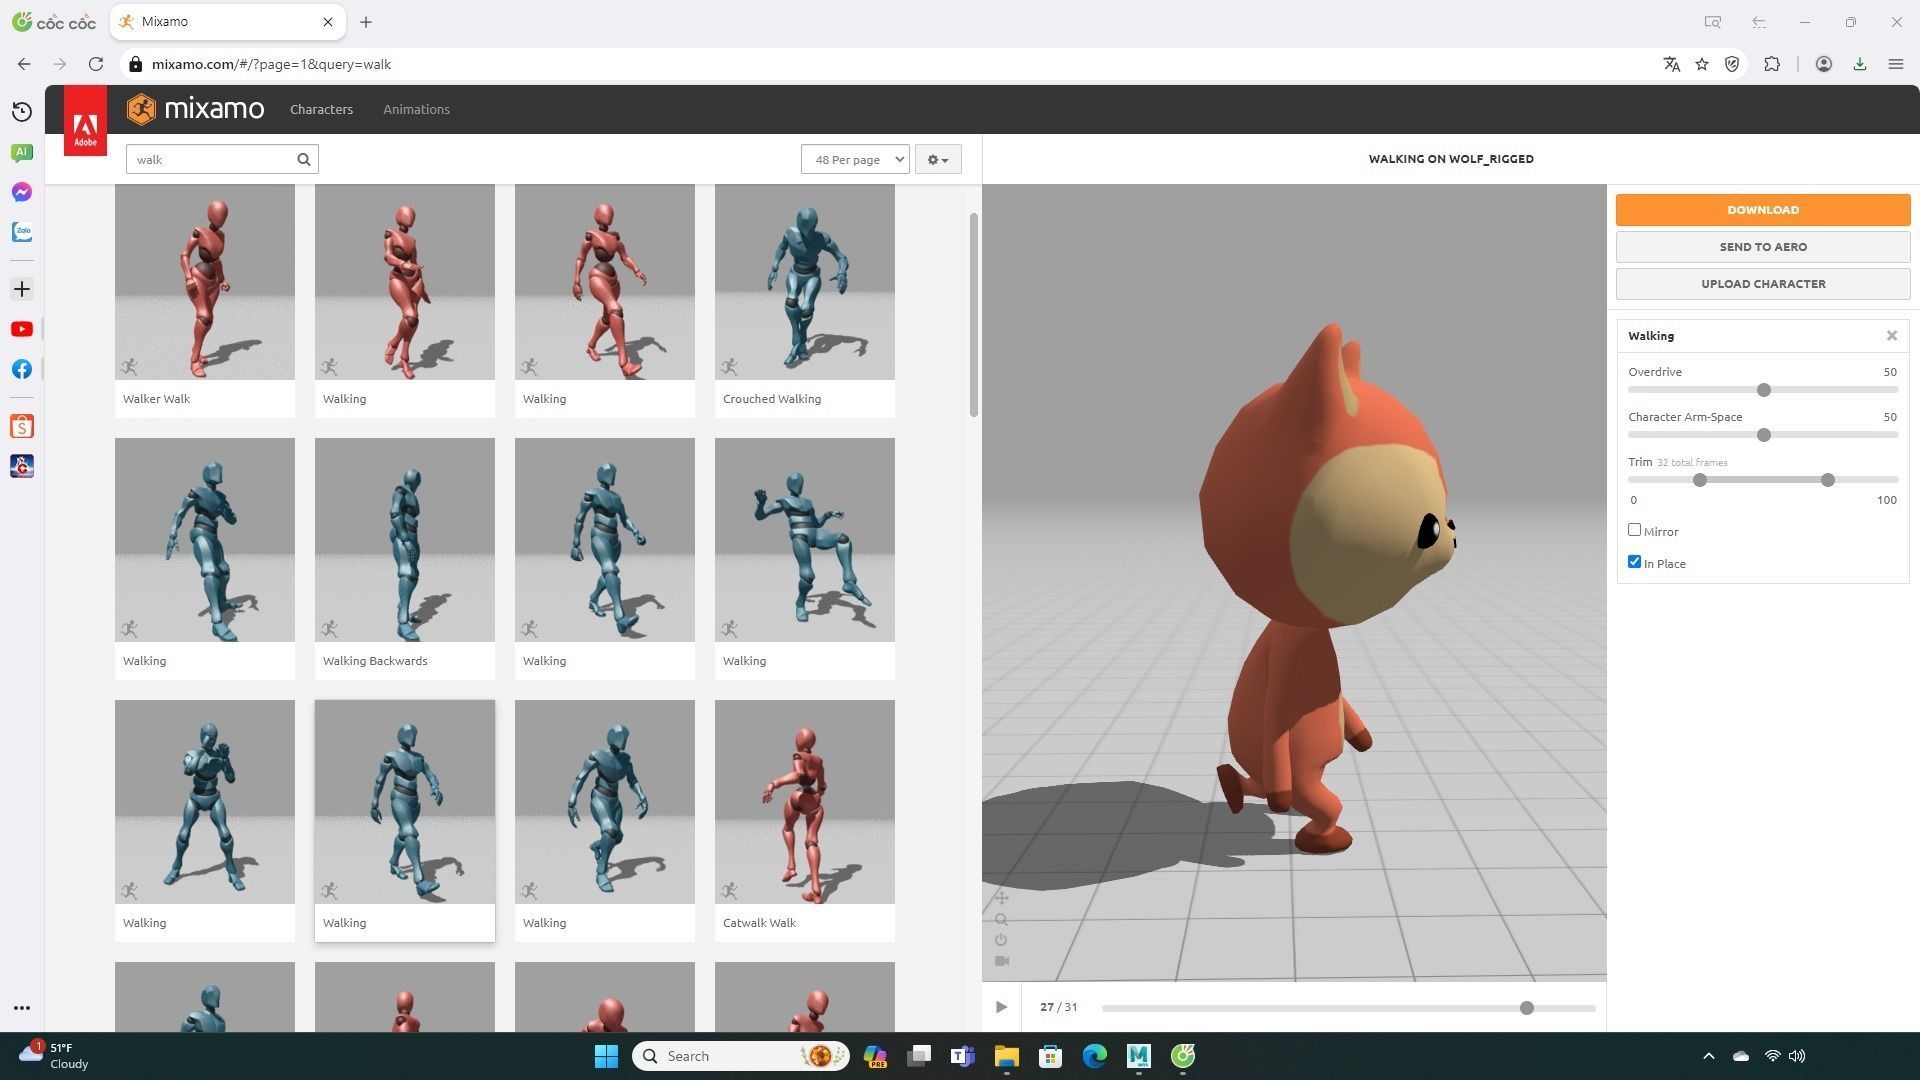Open the 48 Per page dropdown
Image resolution: width=1920 pixels, height=1080 pixels.
(x=855, y=159)
